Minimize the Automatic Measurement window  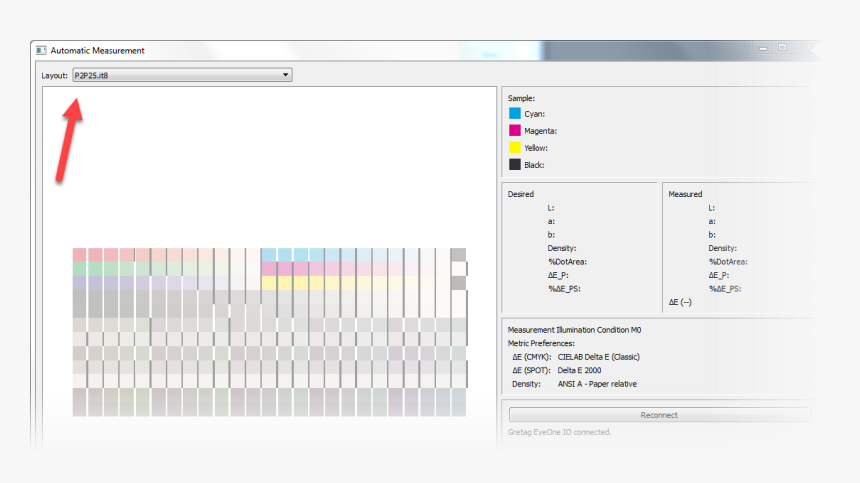763,47
